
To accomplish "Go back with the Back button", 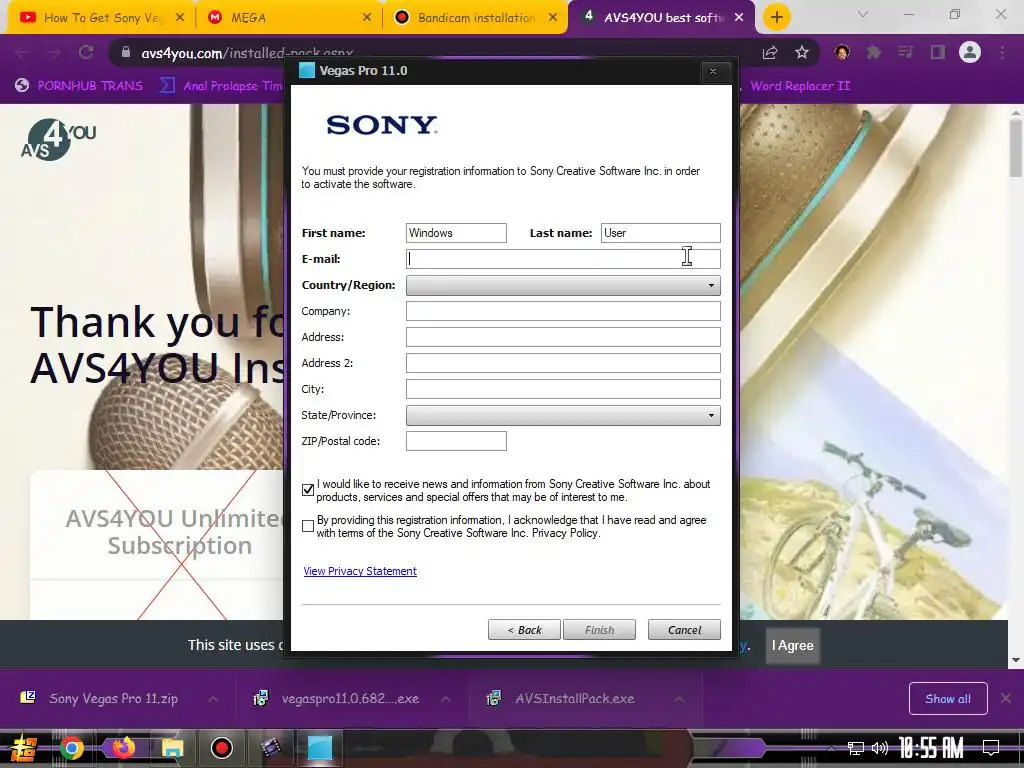I will [x=524, y=630].
